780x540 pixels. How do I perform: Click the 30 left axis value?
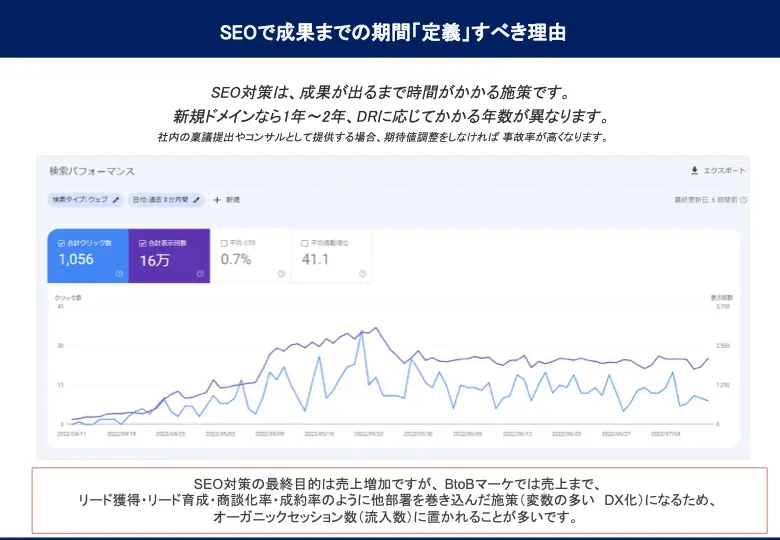click(61, 346)
